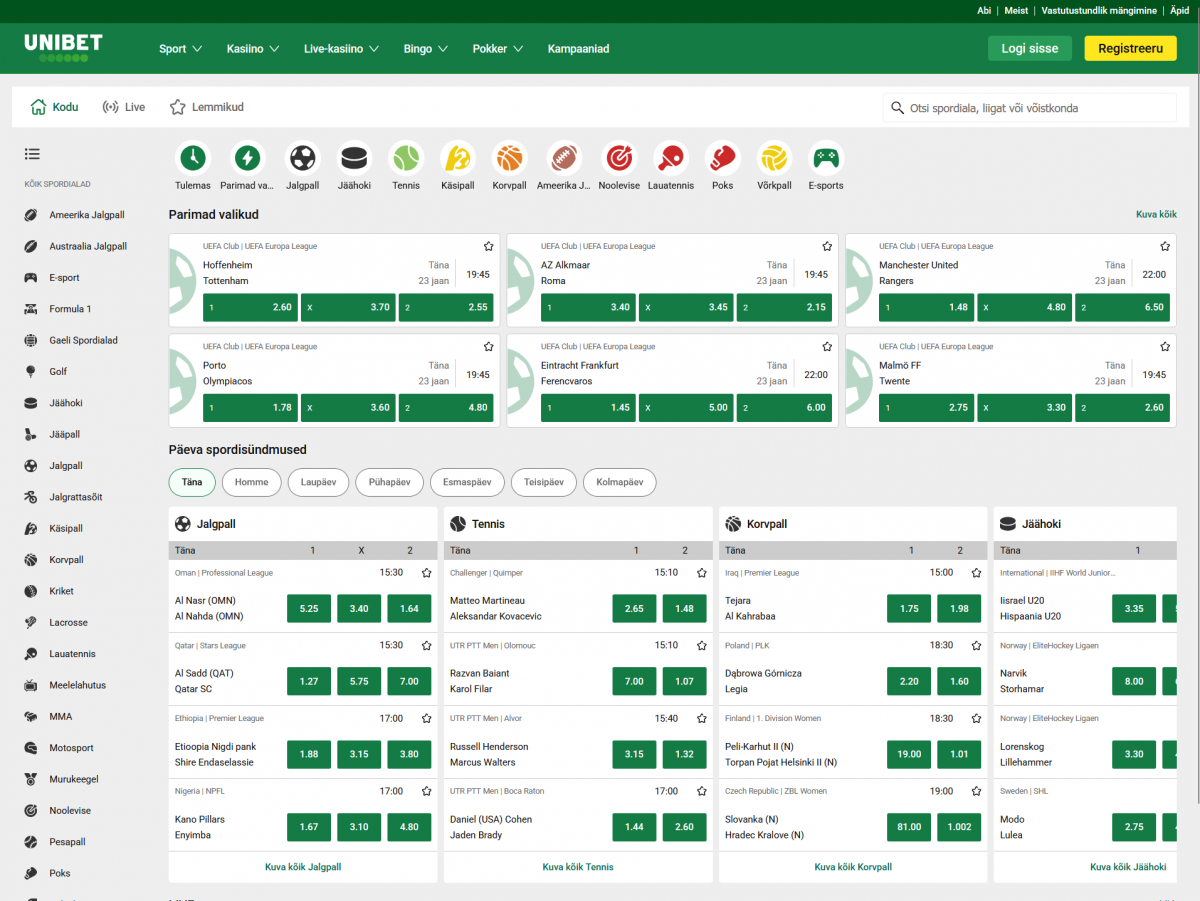
Task: Open the Korvpall basketball category icon
Action: (x=510, y=158)
